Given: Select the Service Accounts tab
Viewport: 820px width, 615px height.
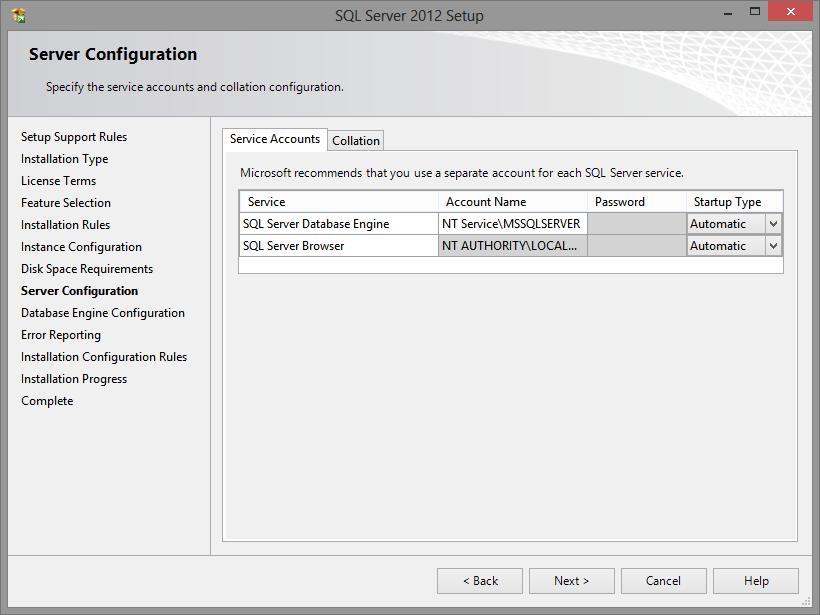Looking at the screenshot, I should click(275, 139).
